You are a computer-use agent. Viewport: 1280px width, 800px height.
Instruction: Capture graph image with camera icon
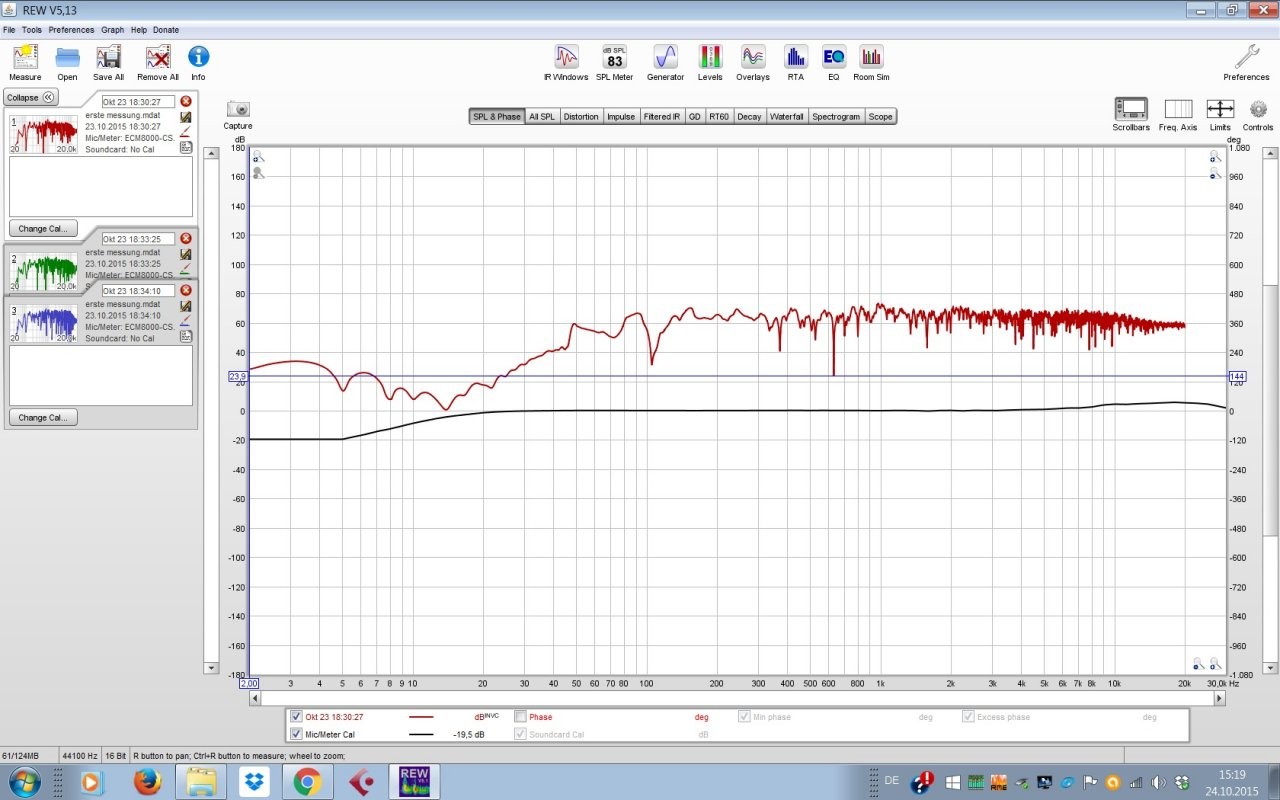pyautogui.click(x=238, y=109)
